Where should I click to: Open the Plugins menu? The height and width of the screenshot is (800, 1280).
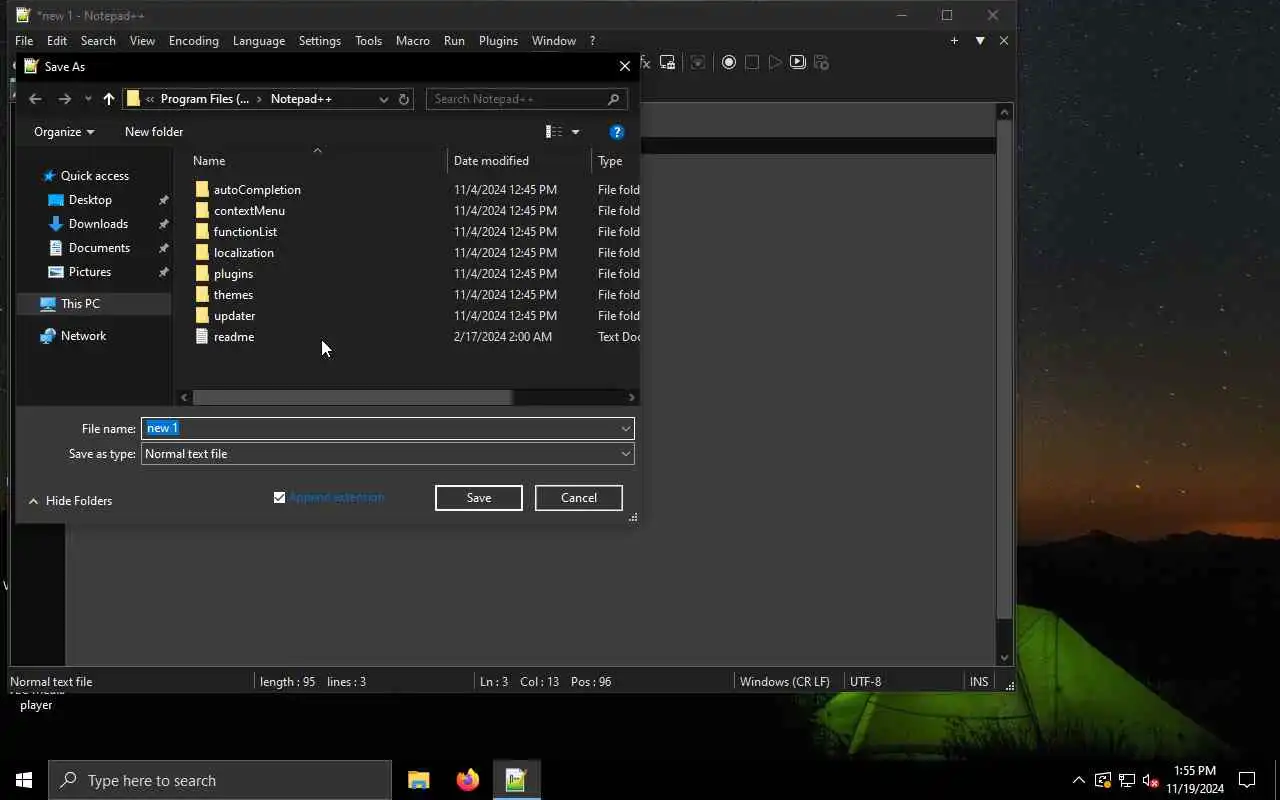pos(498,41)
